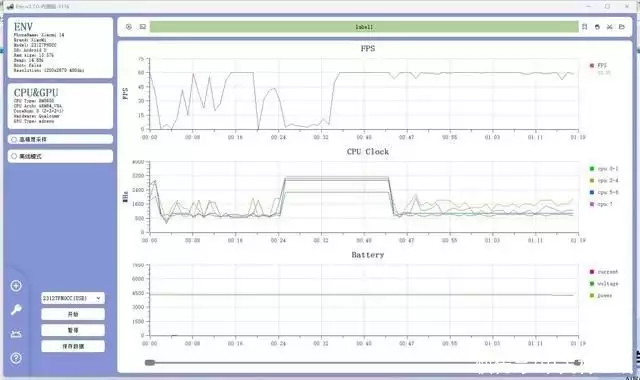Click the bookmark icon right of label1 bar
Screen dimensions: 640x380
pos(584,27)
